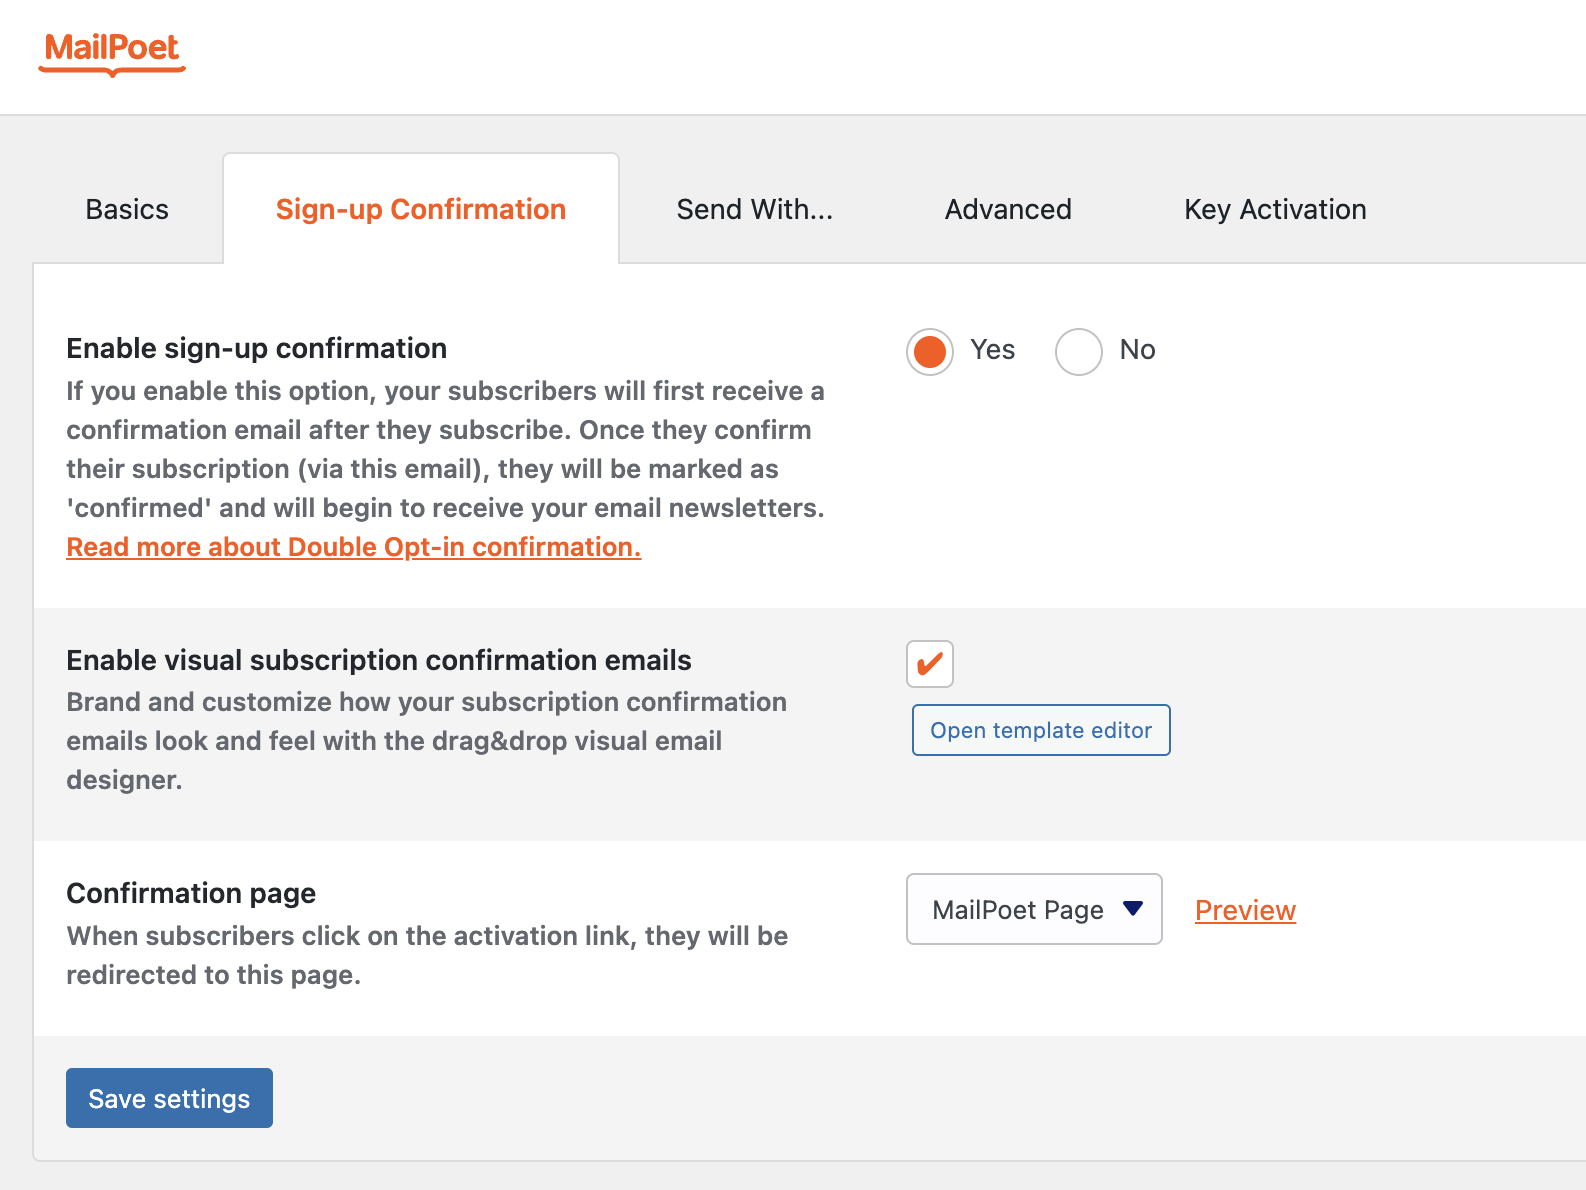Click the "Confirmation page" heading
This screenshot has width=1586, height=1190.
[x=191, y=893]
